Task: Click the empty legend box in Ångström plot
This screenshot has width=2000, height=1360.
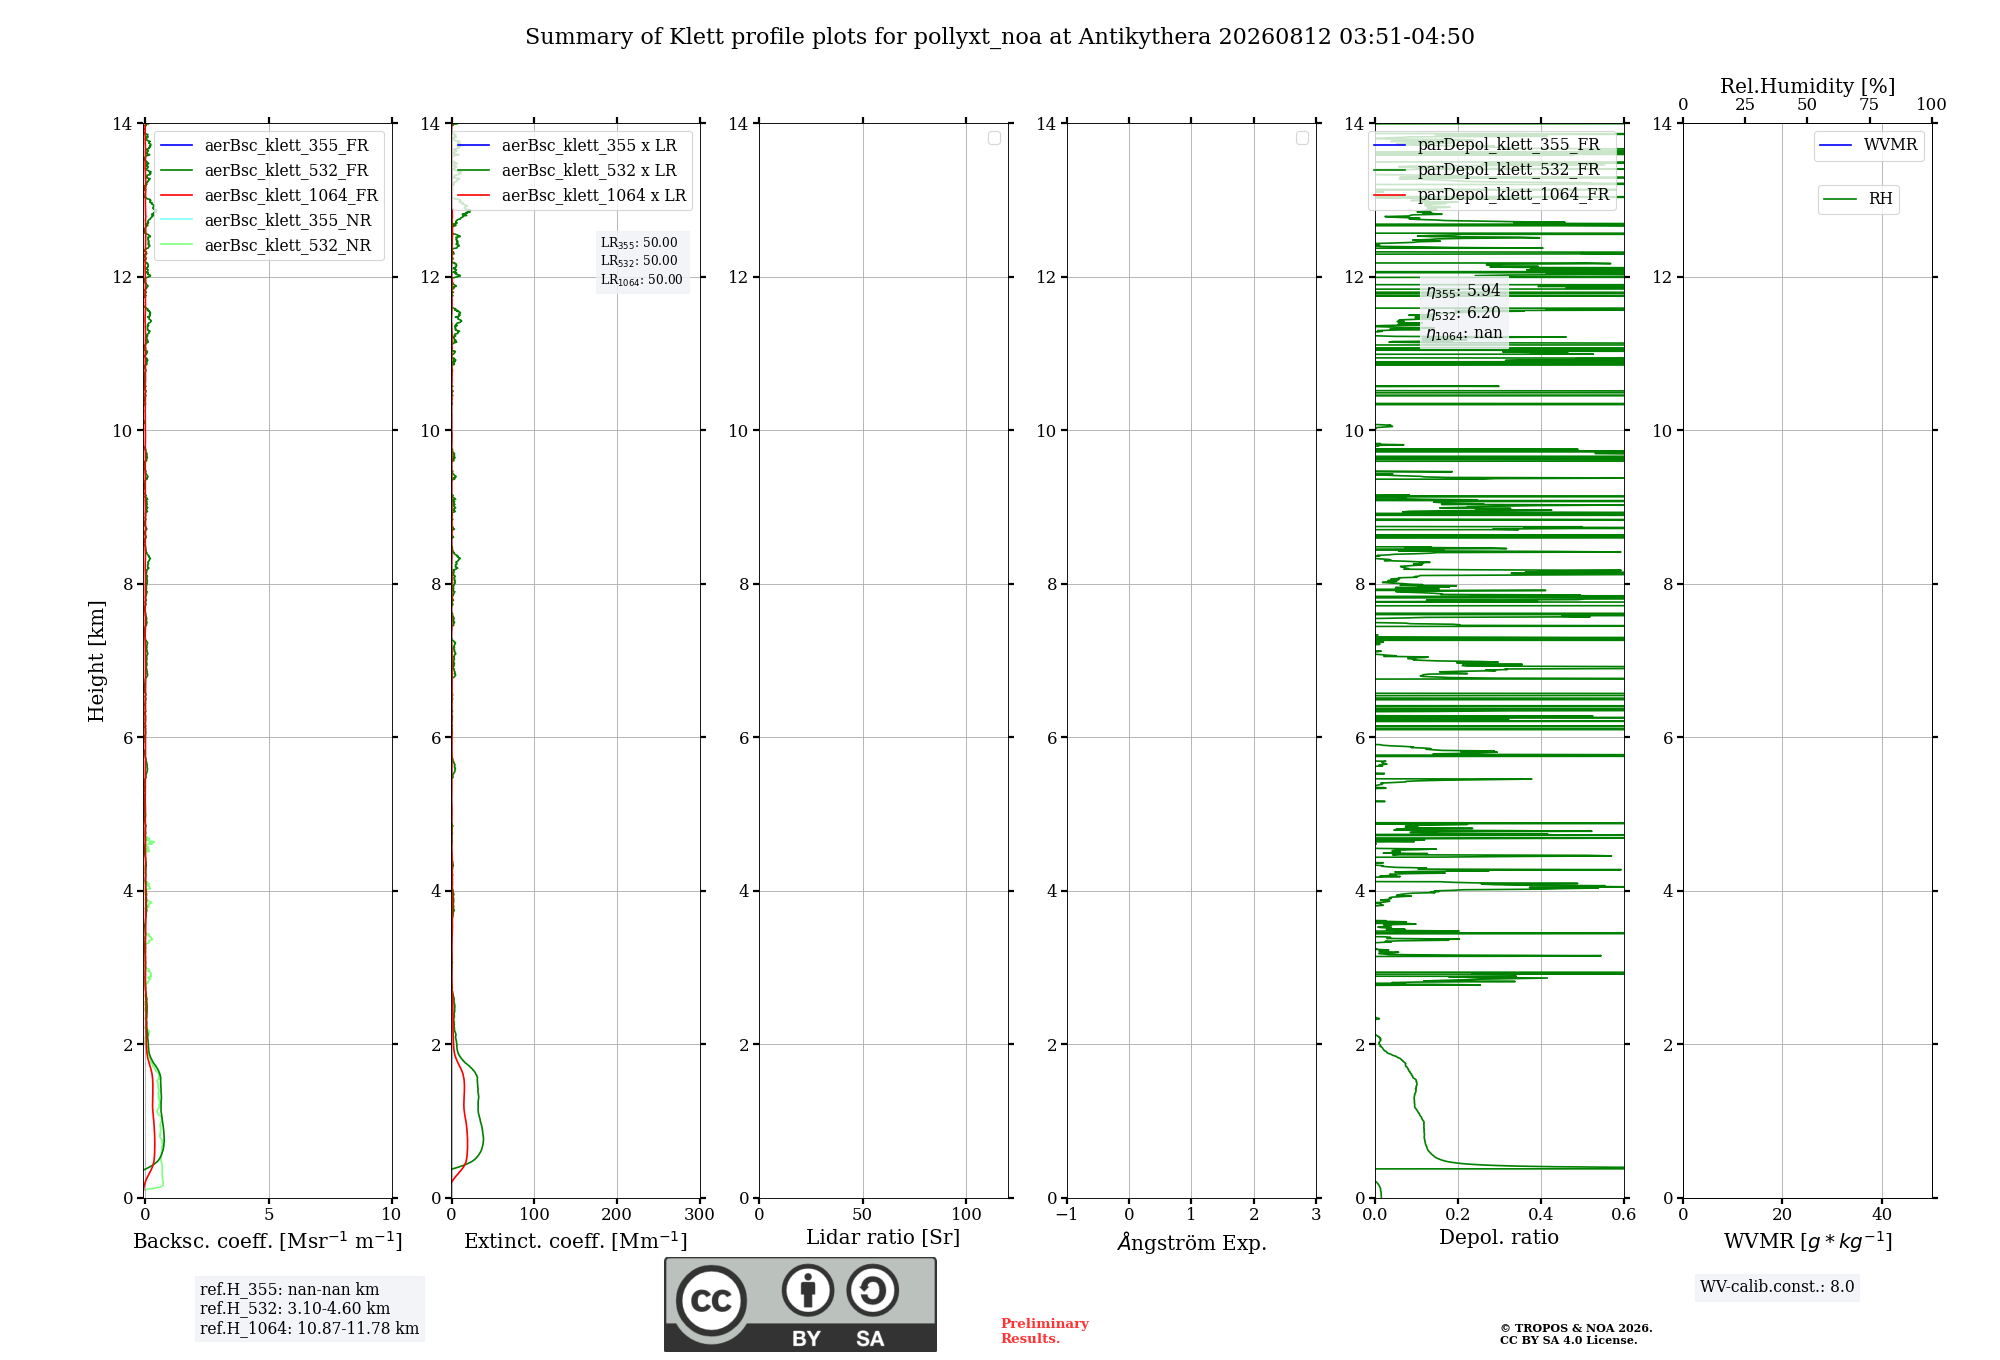Action: (x=1302, y=138)
